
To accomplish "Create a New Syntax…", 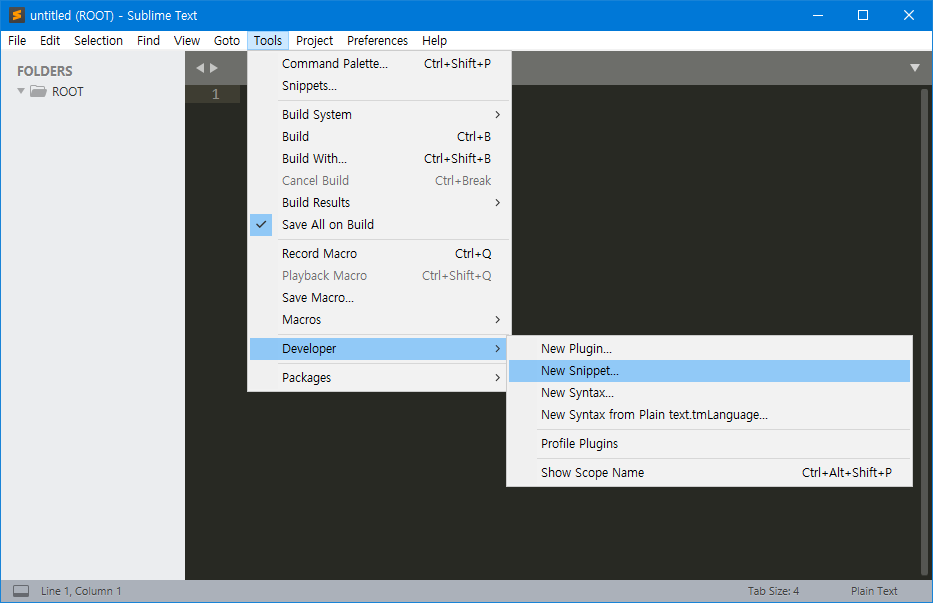I will tap(709, 393).
